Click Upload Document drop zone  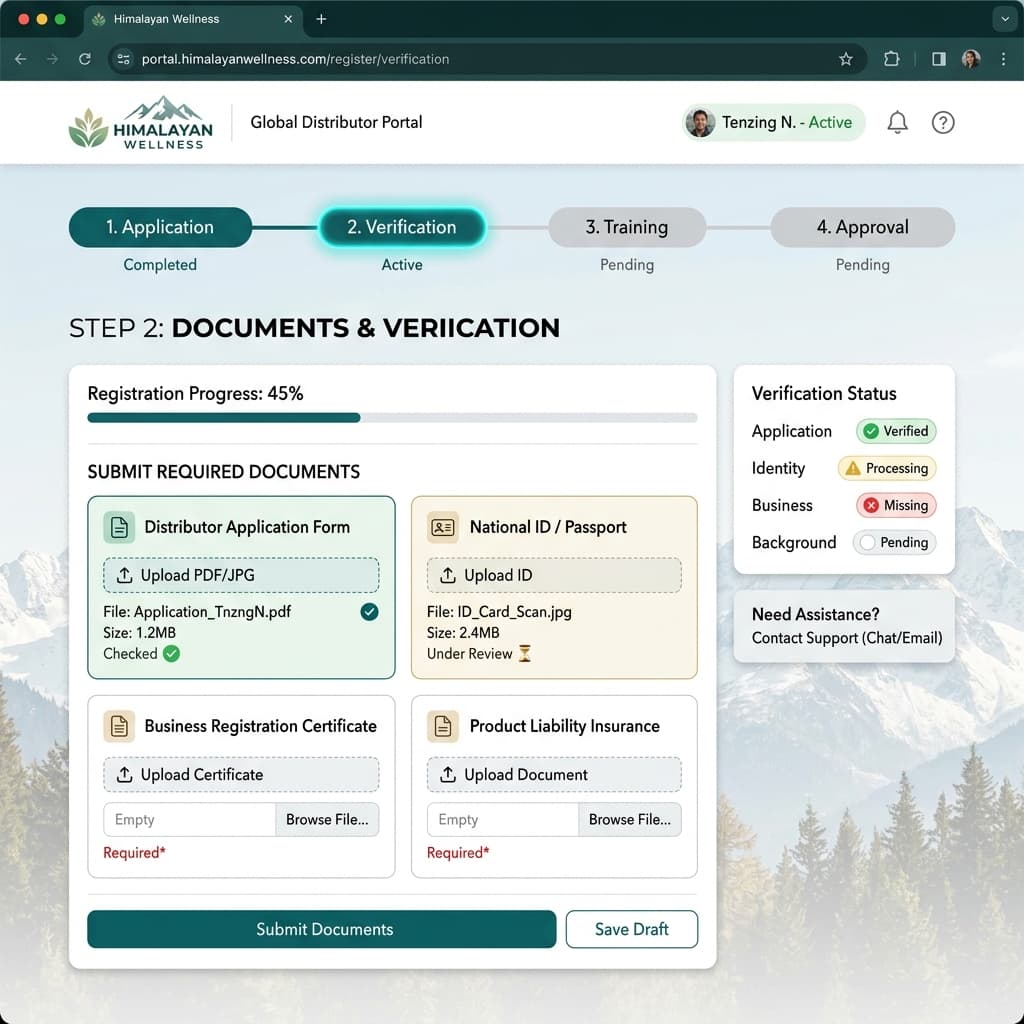coord(554,775)
